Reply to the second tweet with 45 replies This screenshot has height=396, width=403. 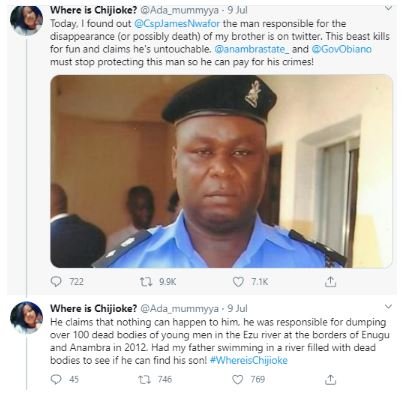(56, 379)
